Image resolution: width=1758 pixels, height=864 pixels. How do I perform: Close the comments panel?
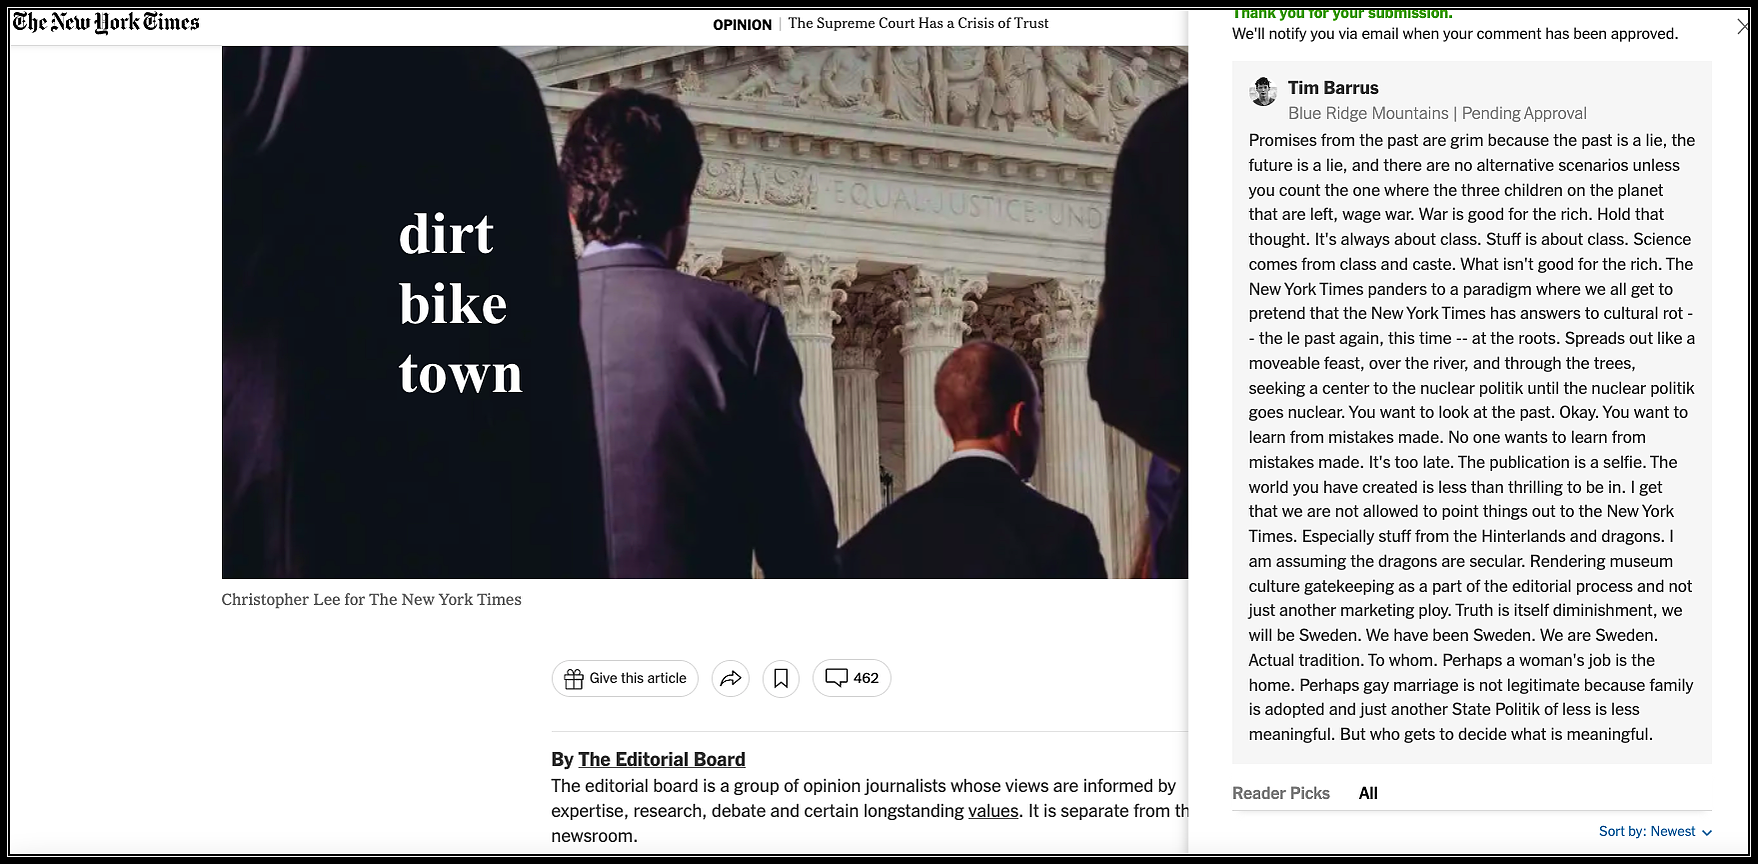coord(1744,27)
